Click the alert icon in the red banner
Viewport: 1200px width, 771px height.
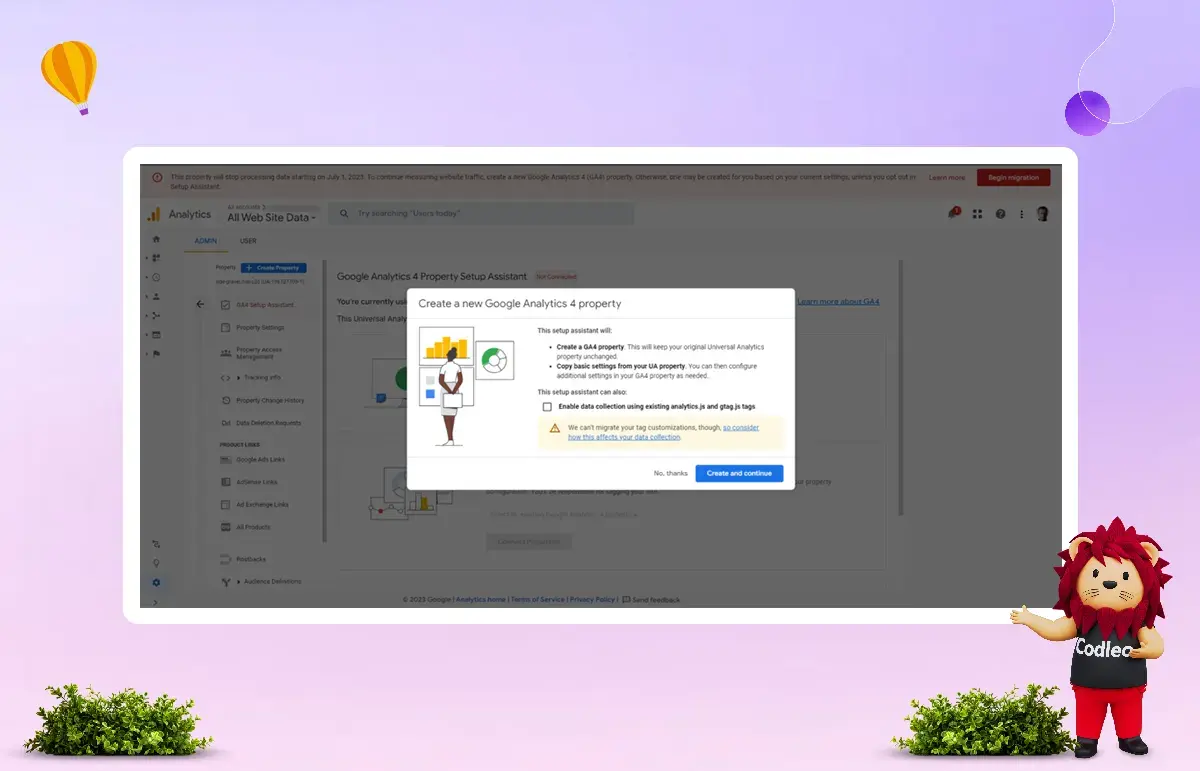(157, 177)
